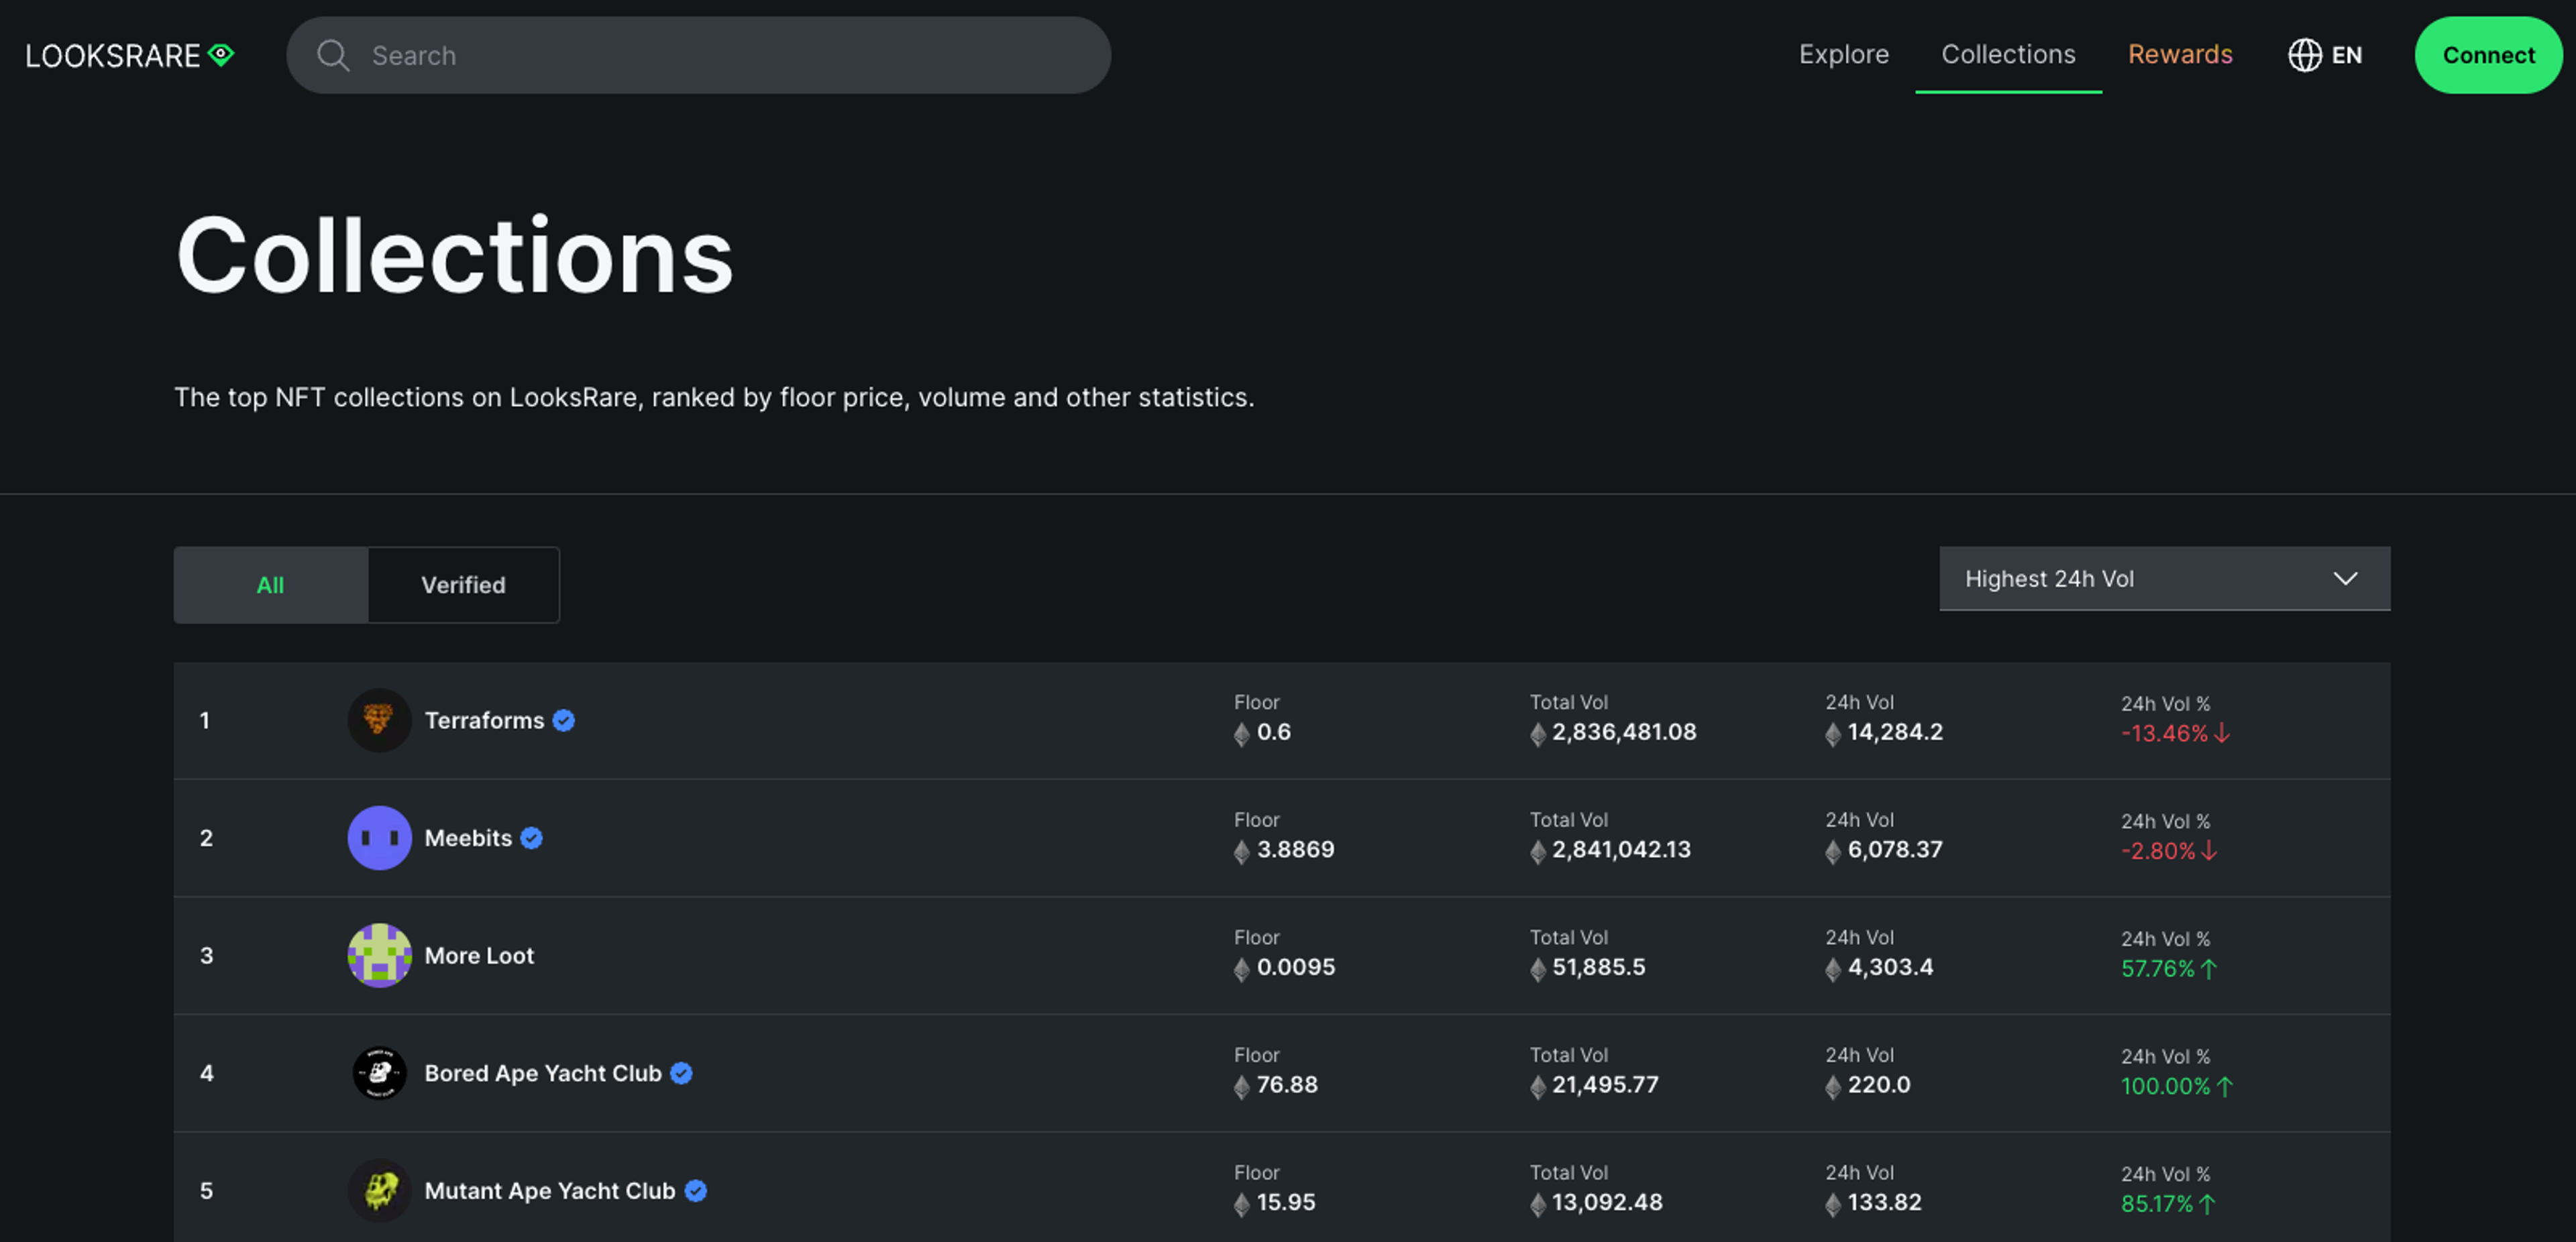2576x1242 pixels.
Task: Click floor value 76.88
Action: (x=1287, y=1084)
